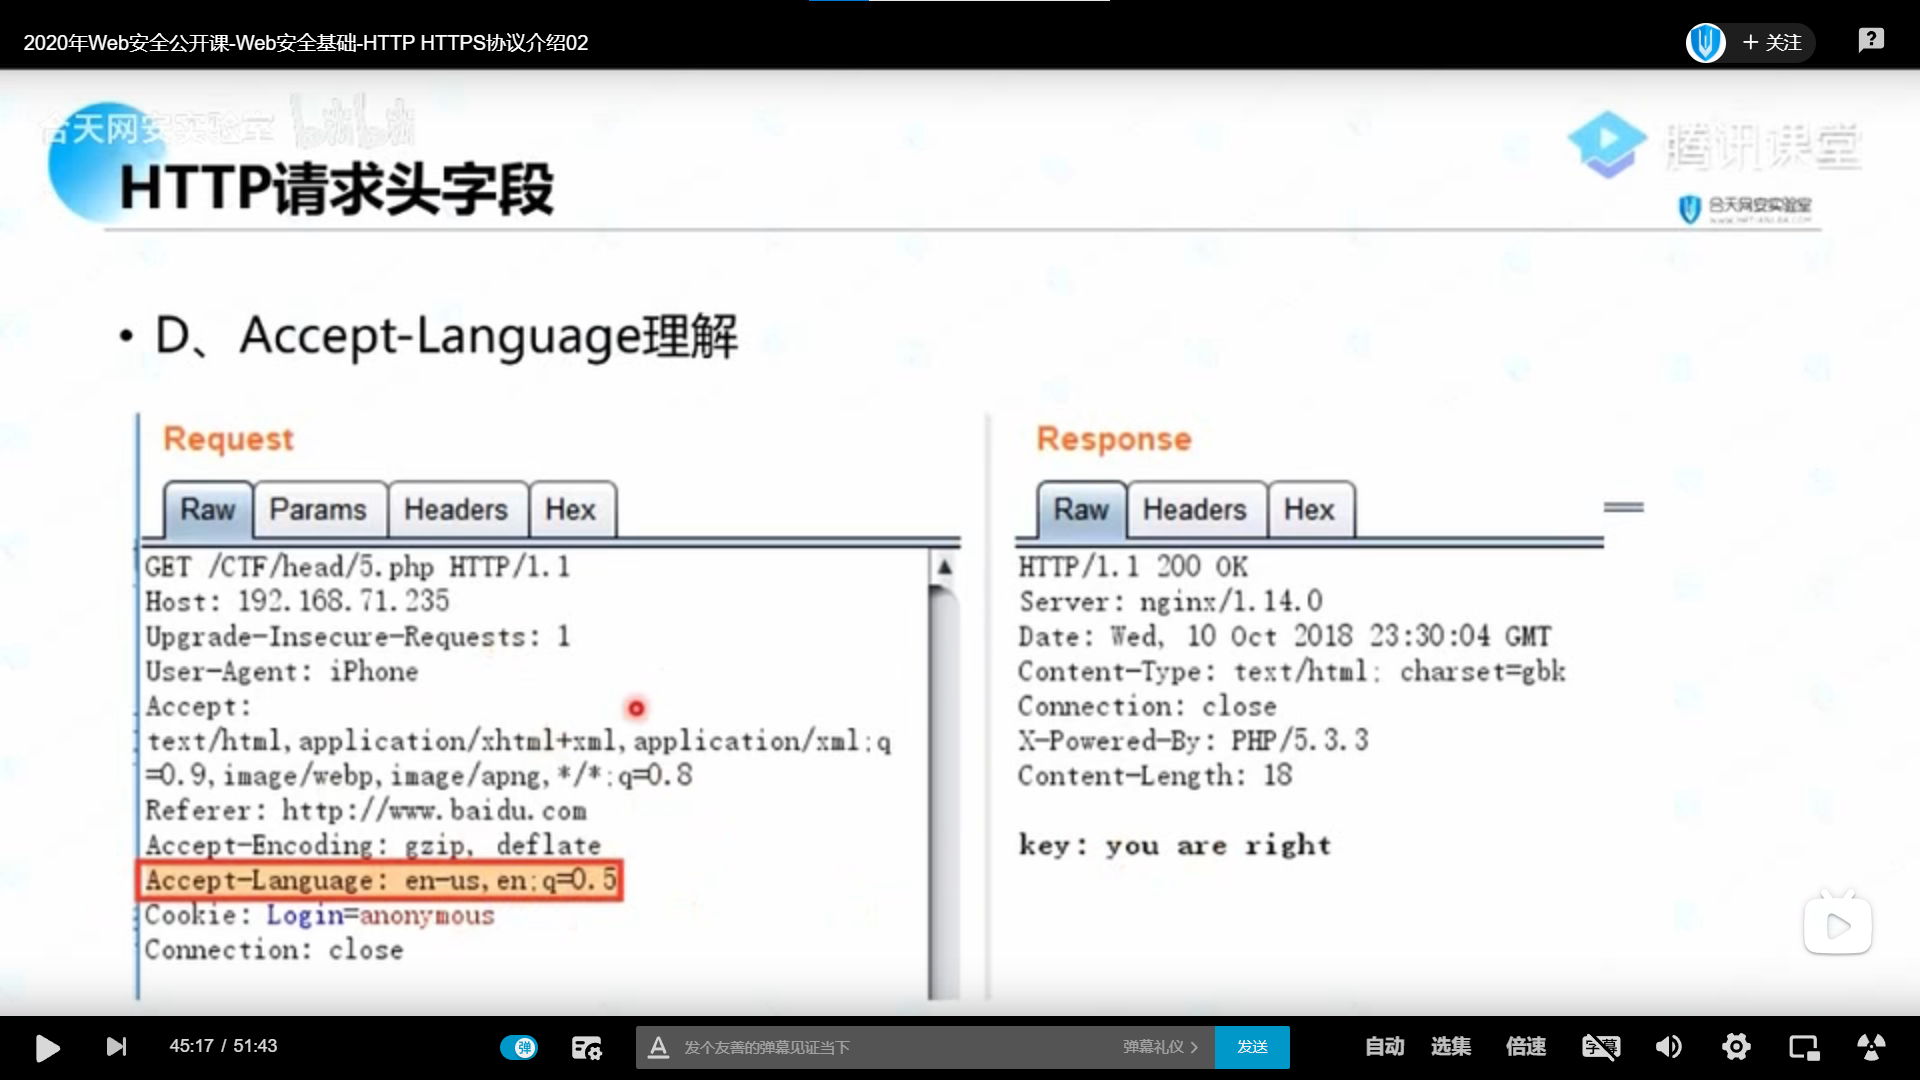
Task: Click the help question mark icon
Action: click(x=1871, y=40)
